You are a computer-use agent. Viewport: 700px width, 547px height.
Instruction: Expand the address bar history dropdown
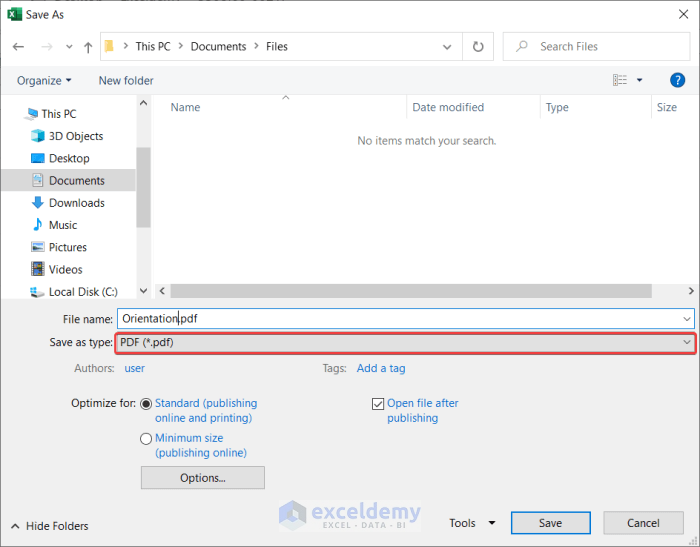(x=447, y=46)
